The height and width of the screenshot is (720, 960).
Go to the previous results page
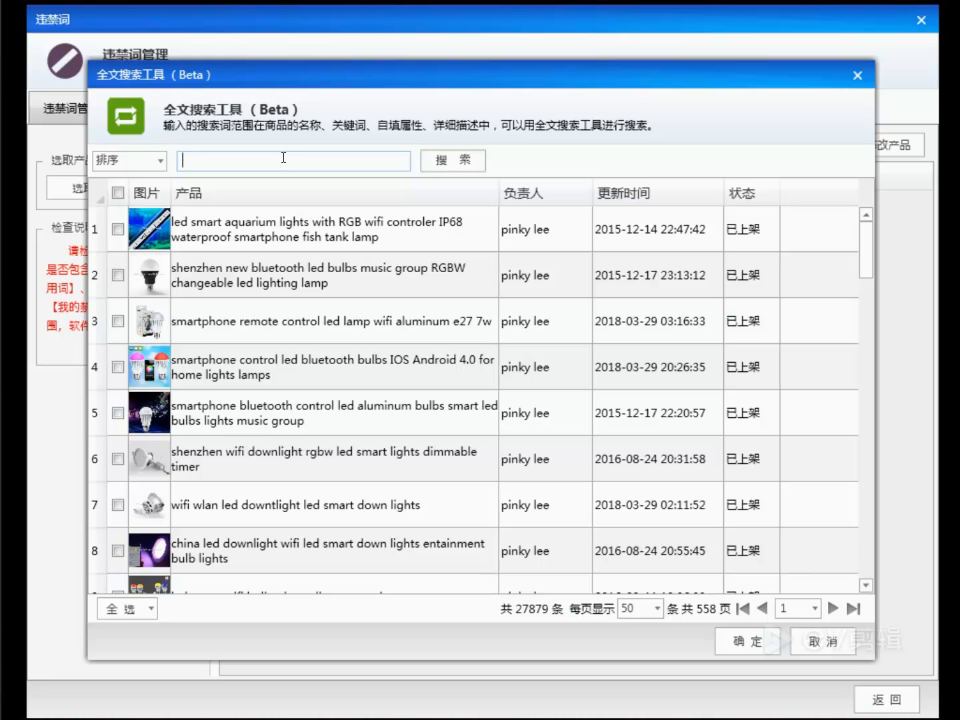[x=762, y=609]
